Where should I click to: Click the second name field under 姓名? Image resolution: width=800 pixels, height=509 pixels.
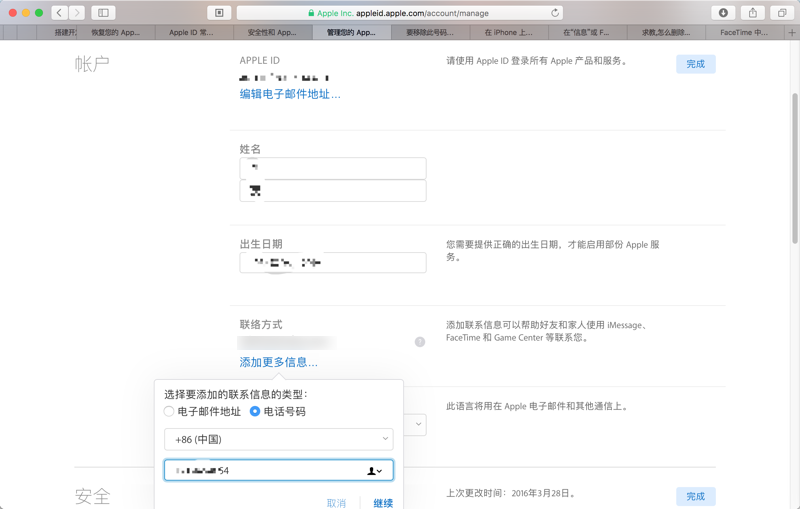[x=333, y=191]
